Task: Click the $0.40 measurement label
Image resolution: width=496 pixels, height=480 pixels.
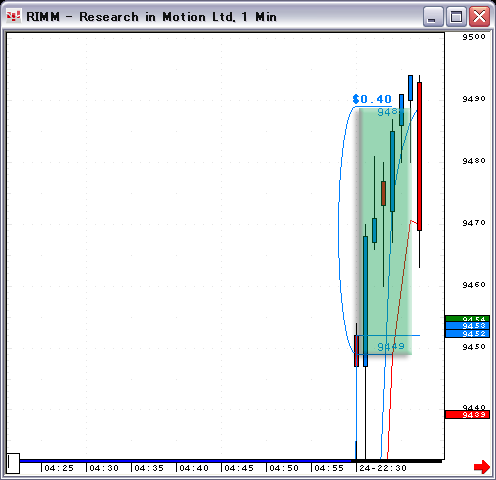Action: (x=372, y=99)
